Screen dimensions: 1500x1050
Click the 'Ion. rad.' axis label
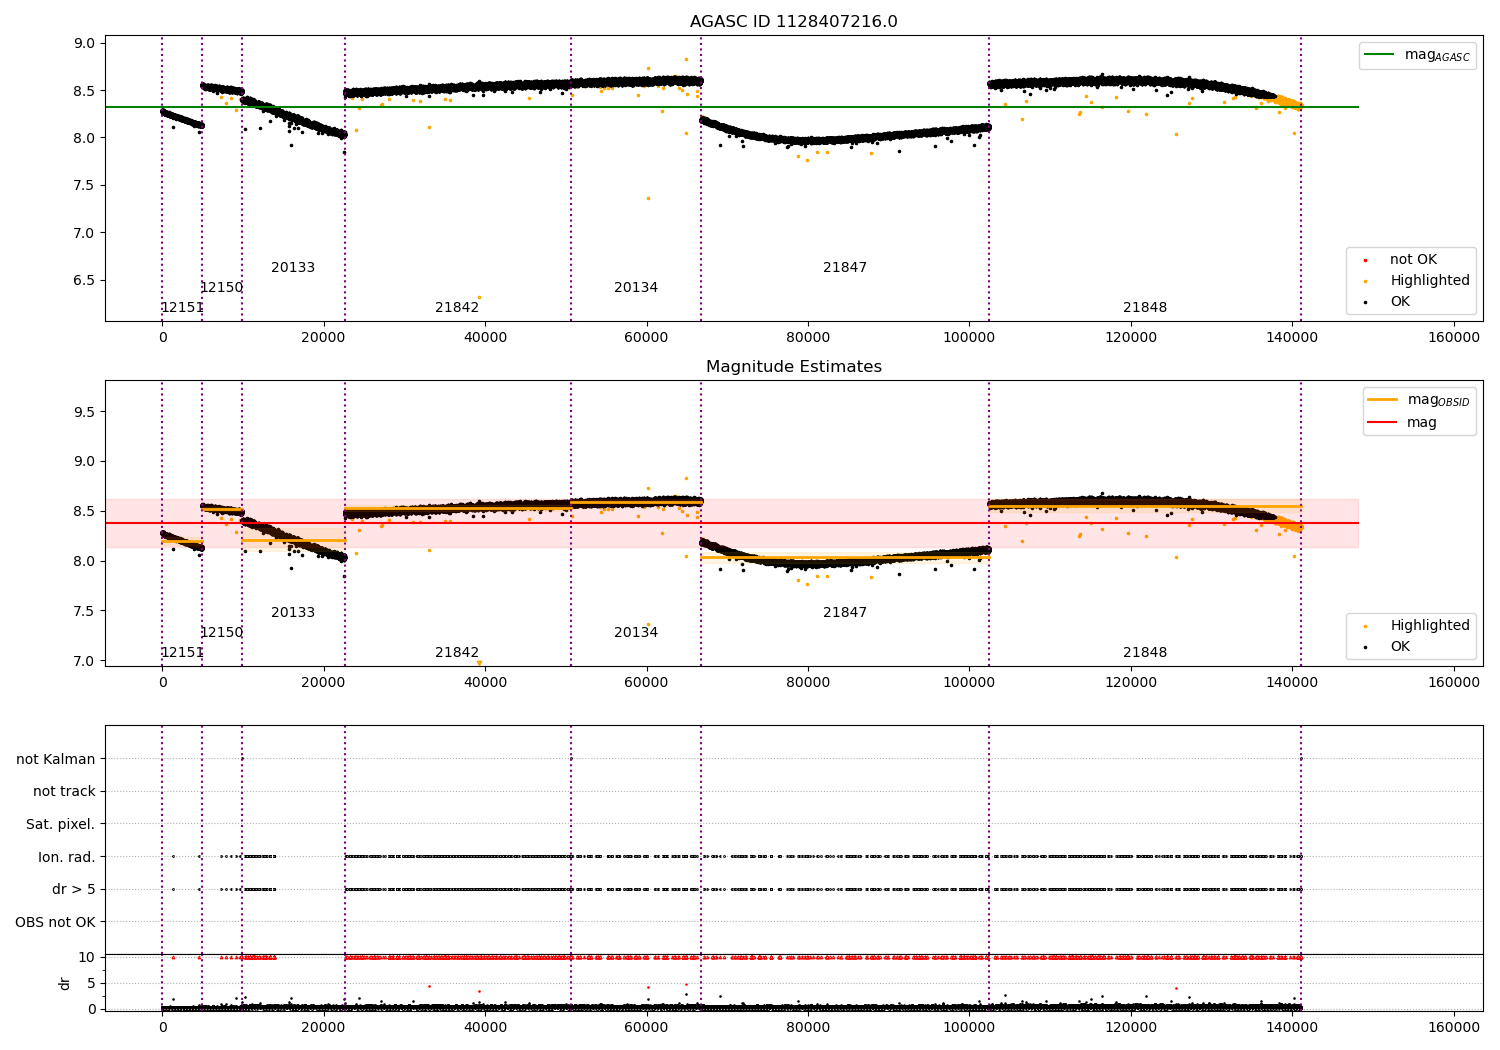[67, 857]
